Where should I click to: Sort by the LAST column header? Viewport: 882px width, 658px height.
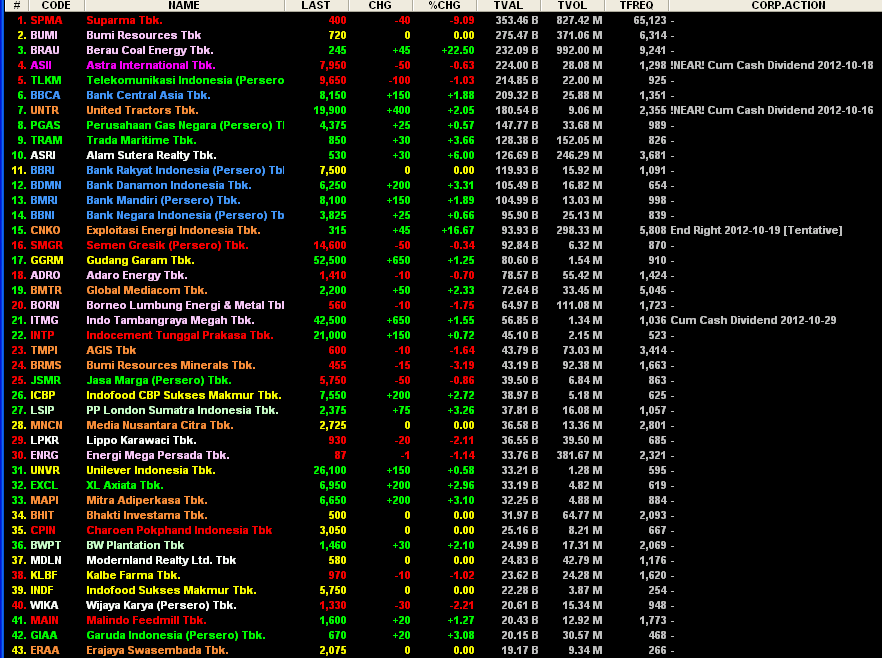316,5
